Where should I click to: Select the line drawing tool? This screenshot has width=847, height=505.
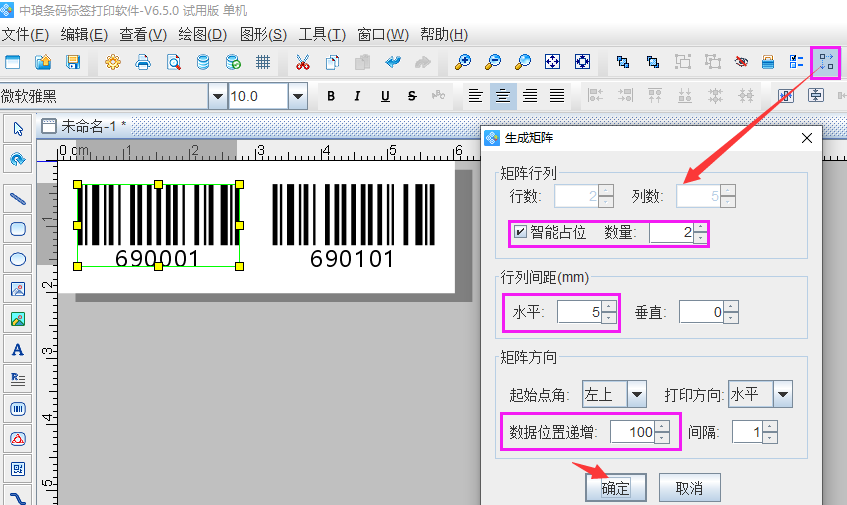tap(18, 199)
